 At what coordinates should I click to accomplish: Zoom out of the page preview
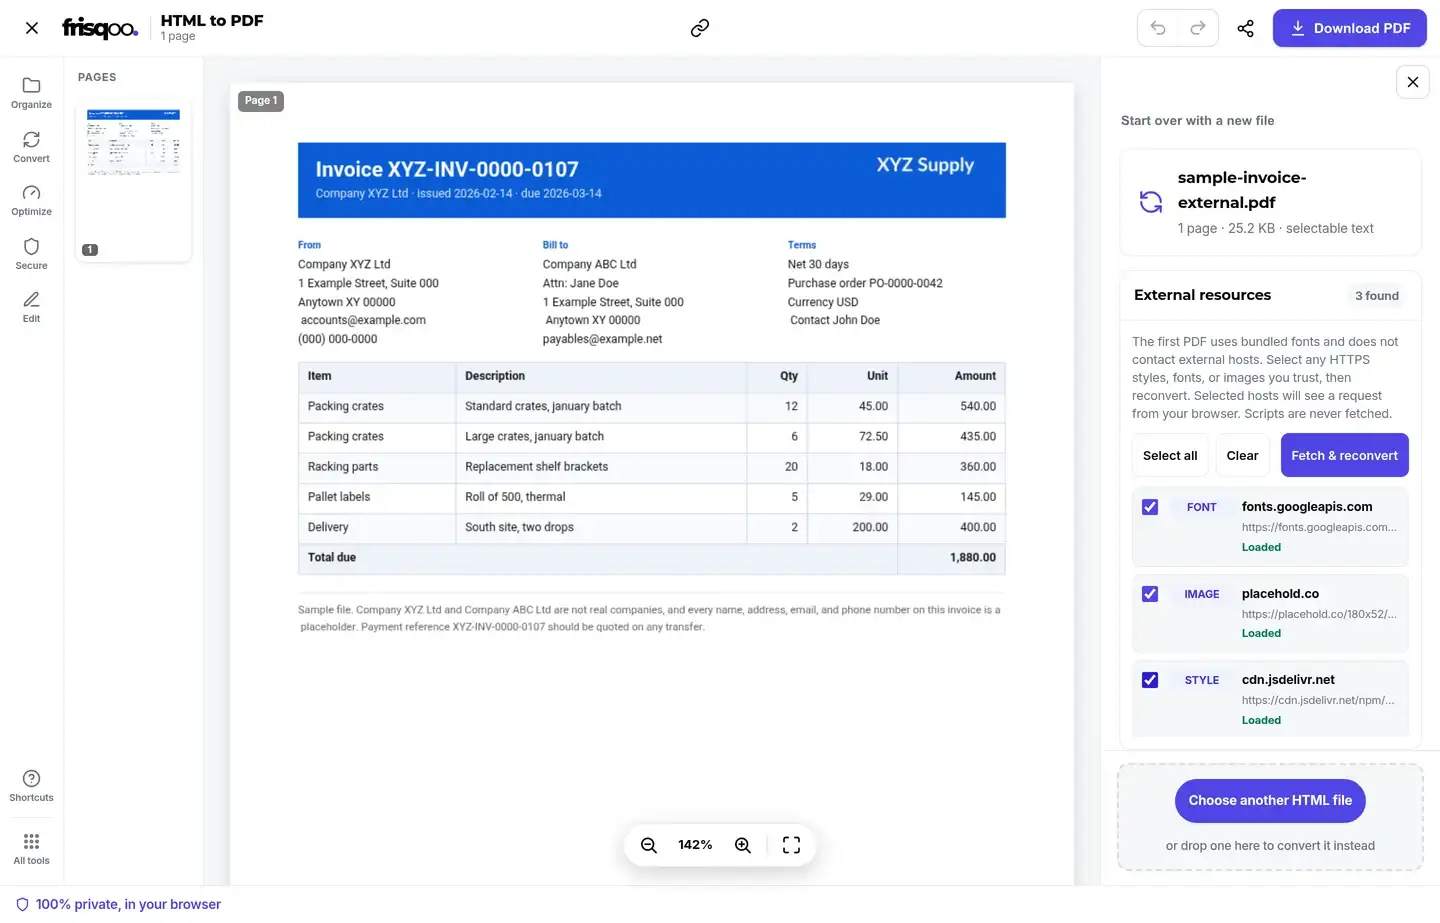coord(649,845)
